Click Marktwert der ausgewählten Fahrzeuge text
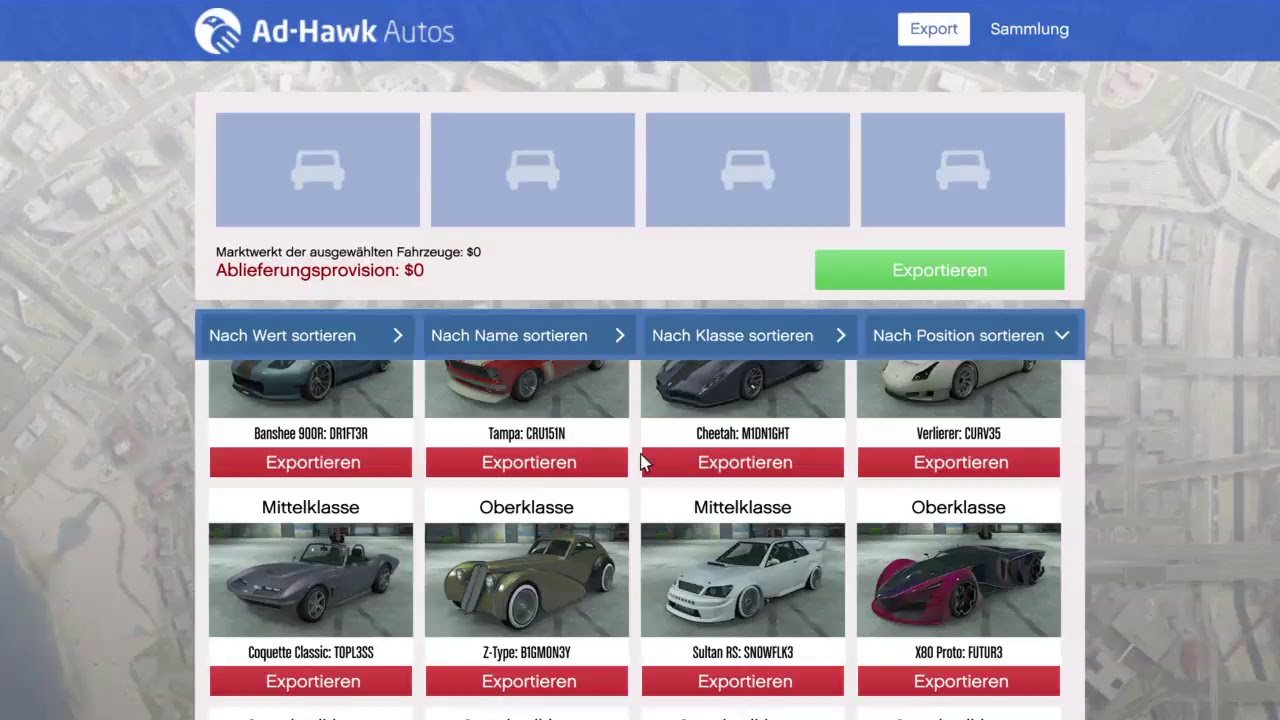 pyautogui.click(x=348, y=252)
